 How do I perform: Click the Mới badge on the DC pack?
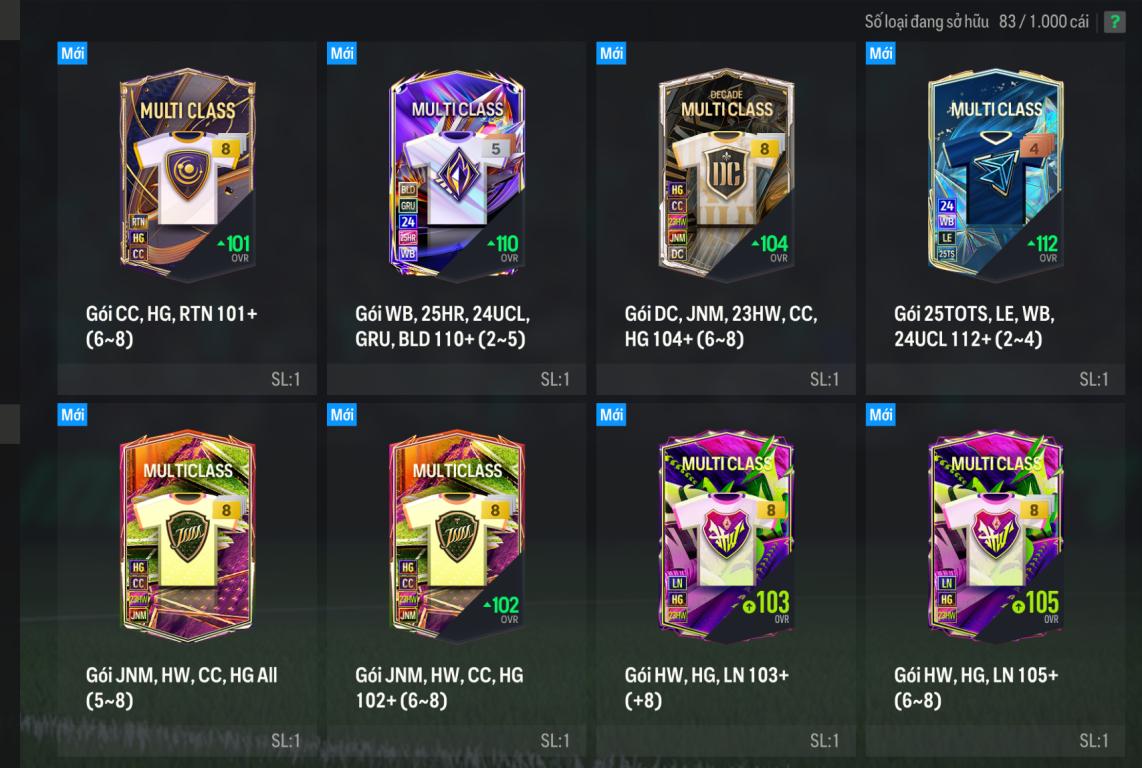pos(611,53)
